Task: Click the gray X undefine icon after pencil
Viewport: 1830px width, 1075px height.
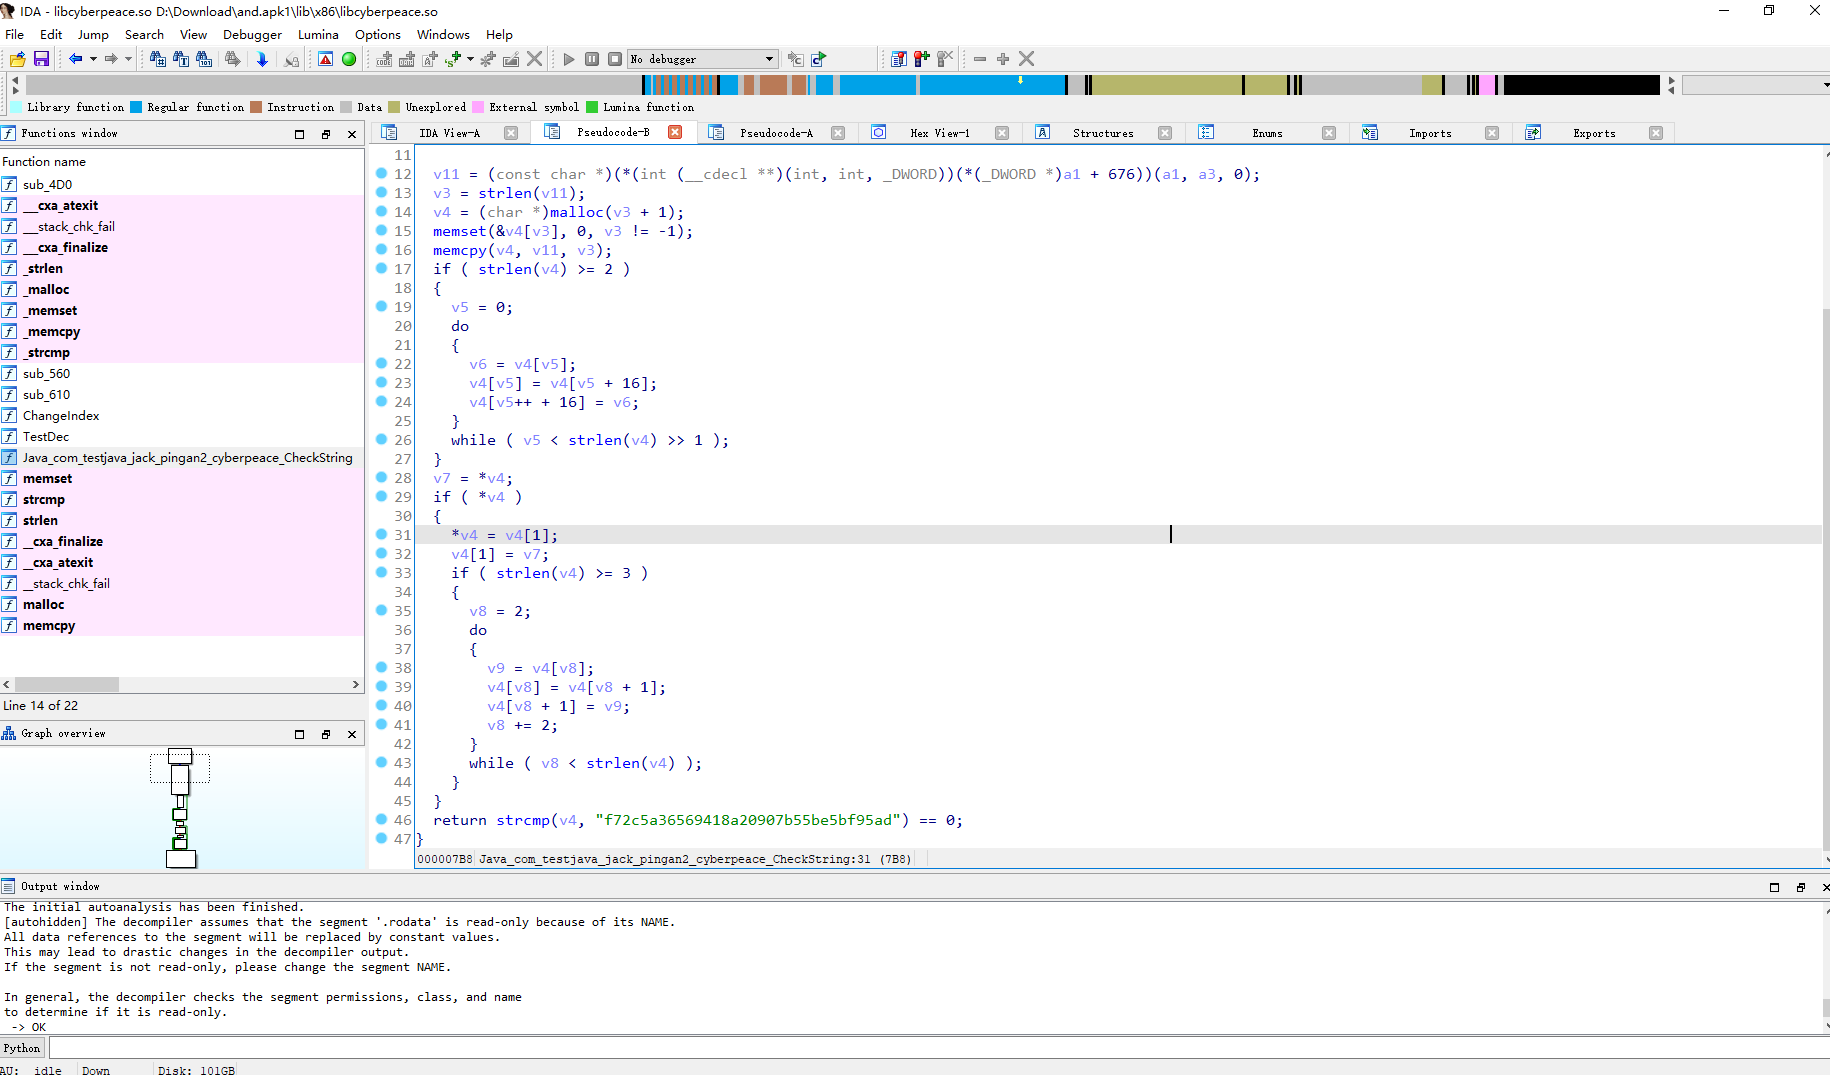Action: coord(535,59)
